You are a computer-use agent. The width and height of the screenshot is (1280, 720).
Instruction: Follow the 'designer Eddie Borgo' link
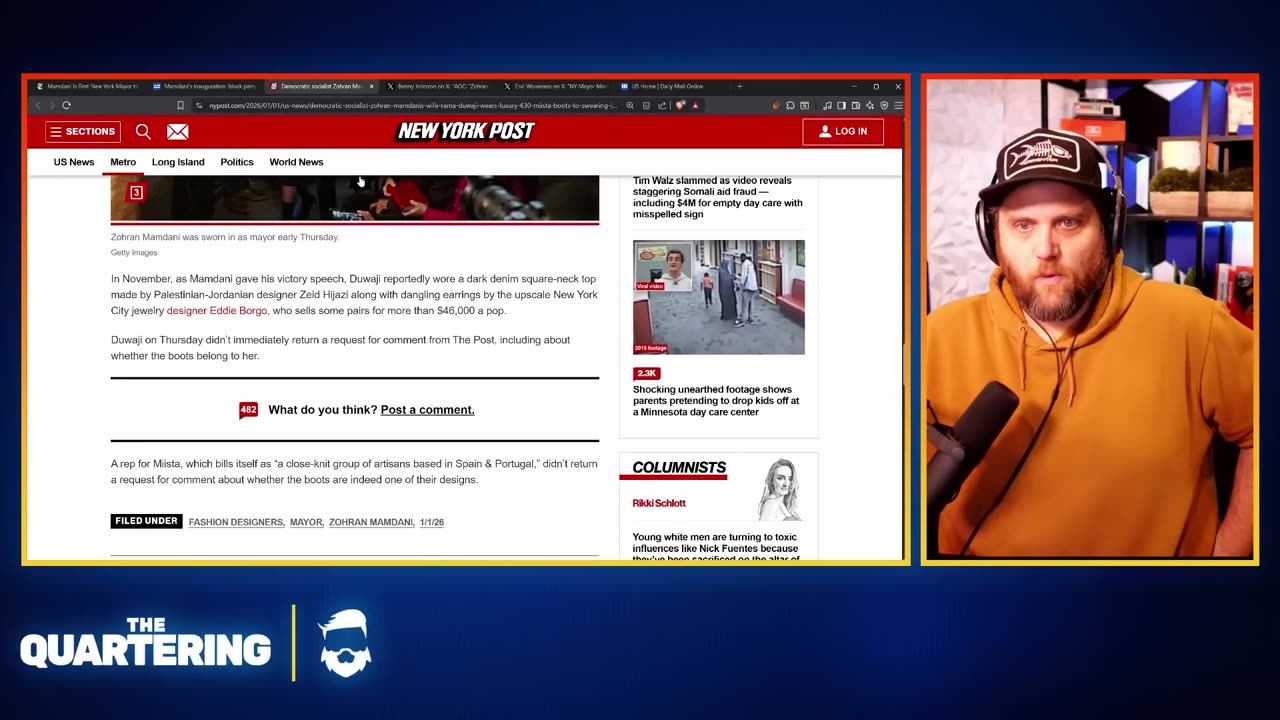point(217,311)
